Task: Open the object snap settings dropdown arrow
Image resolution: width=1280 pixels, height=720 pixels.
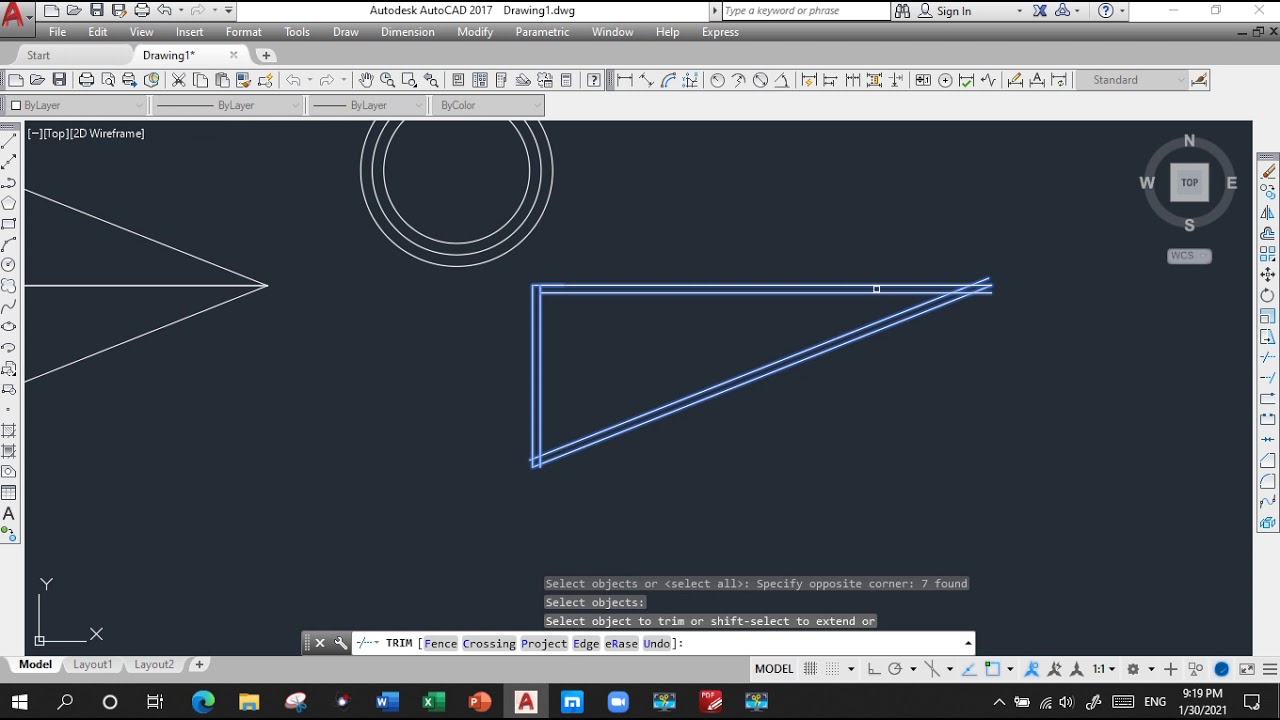Action: pyautogui.click(x=1010, y=669)
